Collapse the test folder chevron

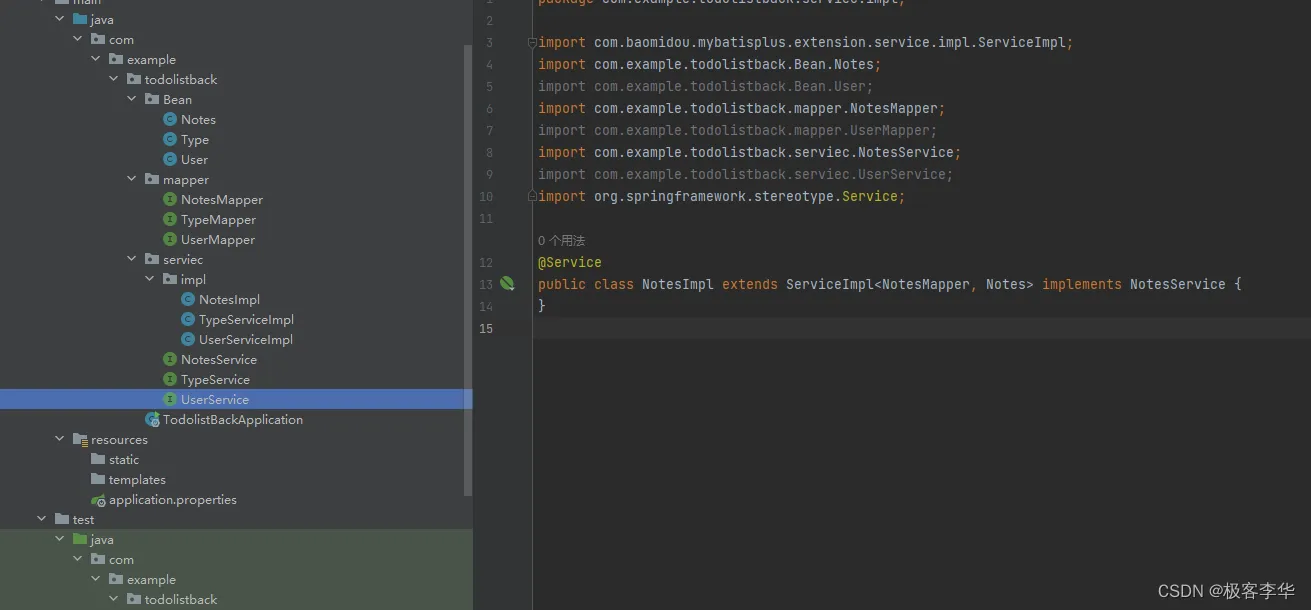click(x=42, y=519)
